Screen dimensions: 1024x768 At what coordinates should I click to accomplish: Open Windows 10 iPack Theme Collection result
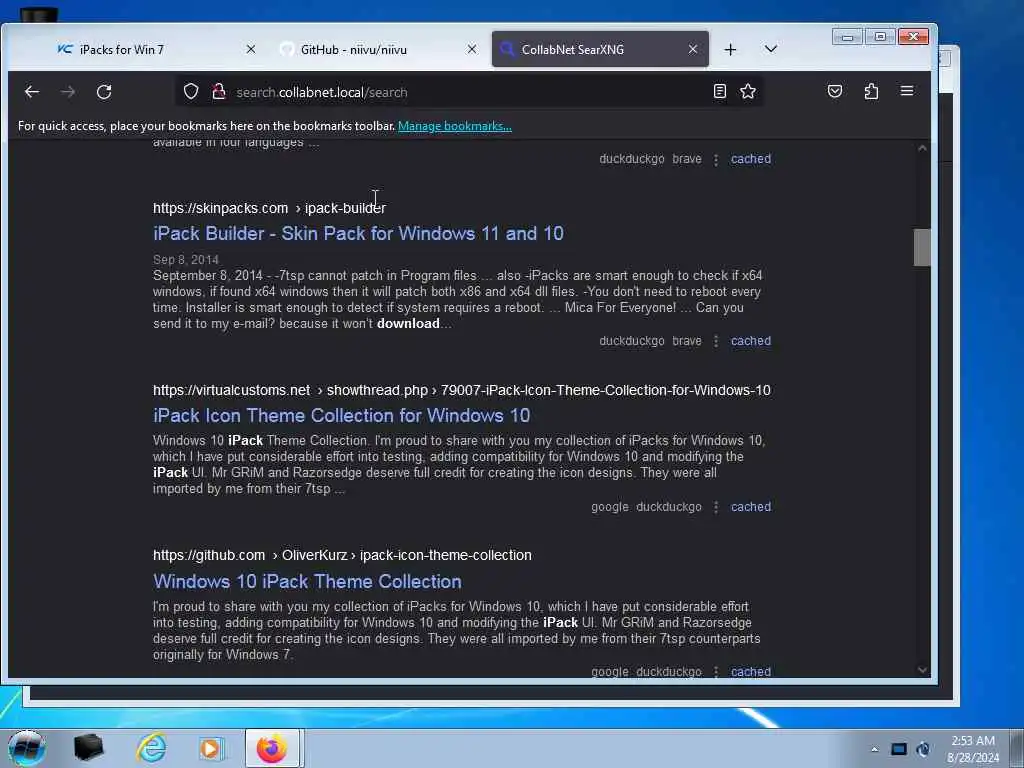point(307,581)
